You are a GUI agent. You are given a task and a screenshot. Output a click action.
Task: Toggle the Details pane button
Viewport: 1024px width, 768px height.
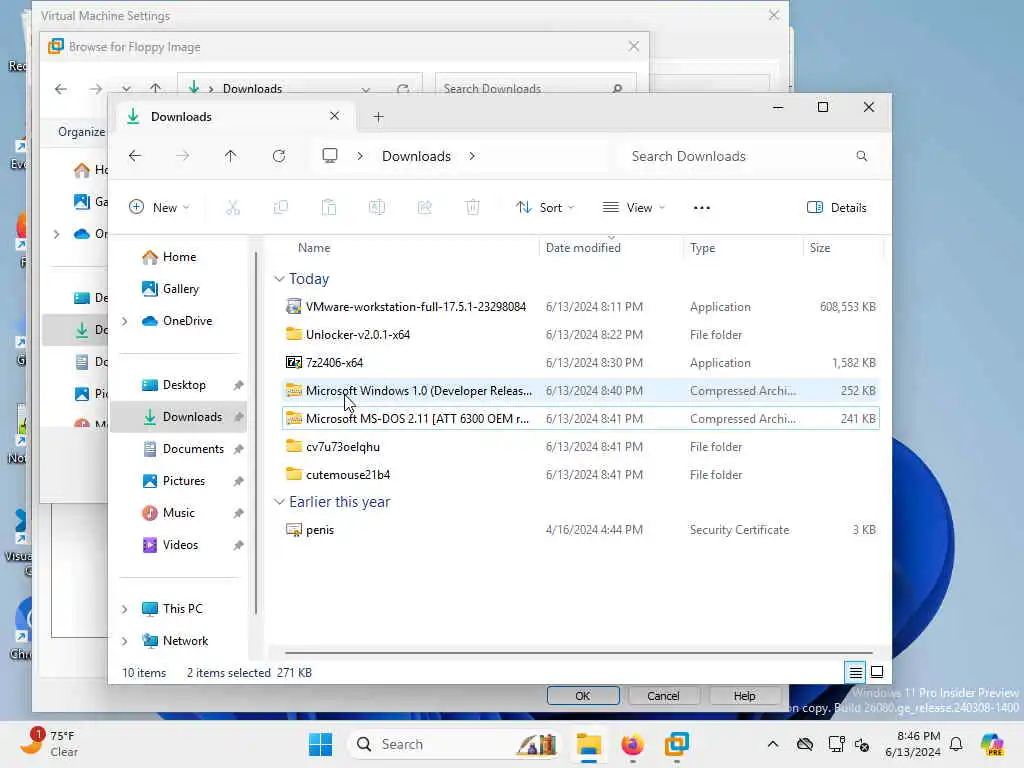pyautogui.click(x=837, y=208)
